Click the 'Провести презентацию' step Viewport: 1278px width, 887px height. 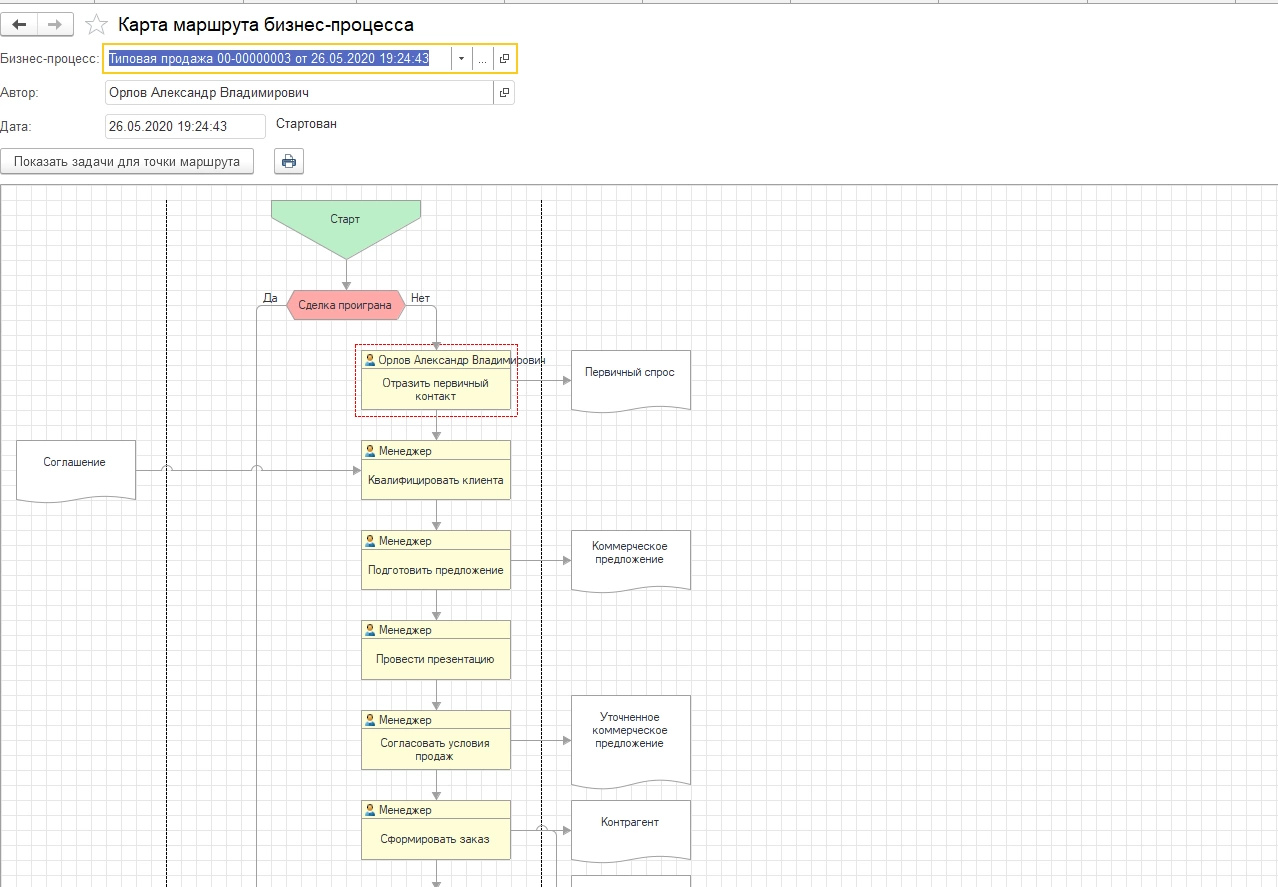435,660
